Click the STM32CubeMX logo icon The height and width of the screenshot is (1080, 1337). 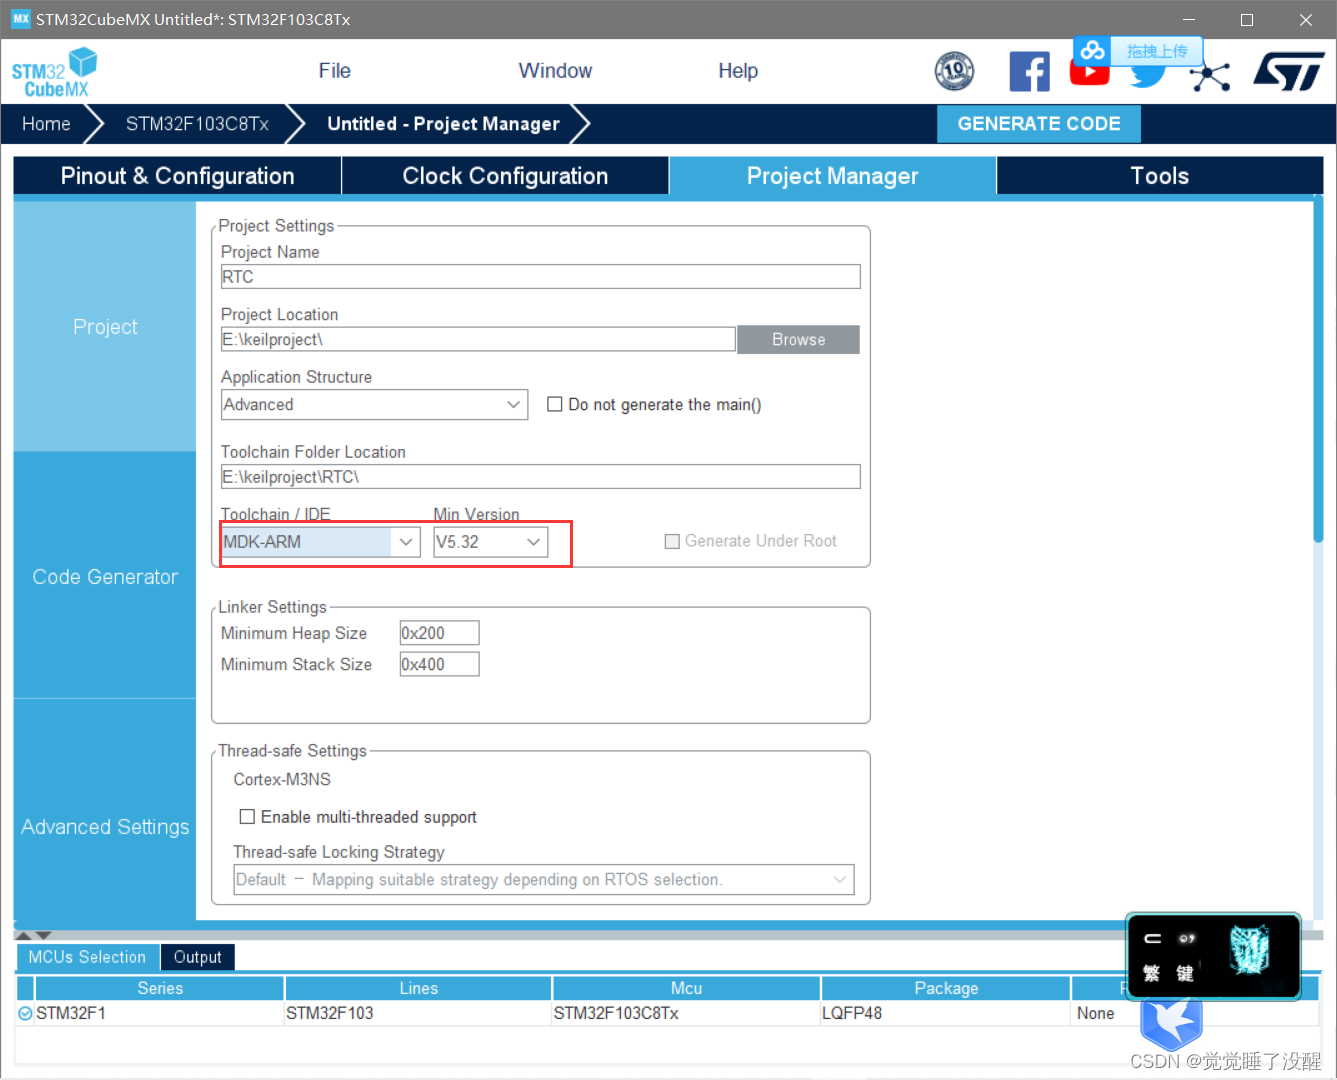(x=55, y=73)
